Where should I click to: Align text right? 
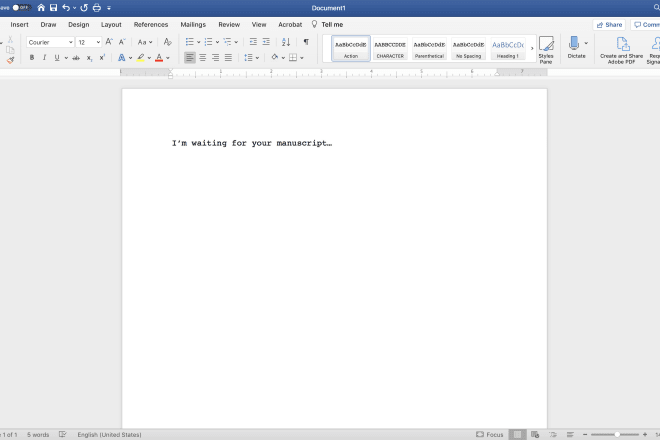[x=216, y=58]
